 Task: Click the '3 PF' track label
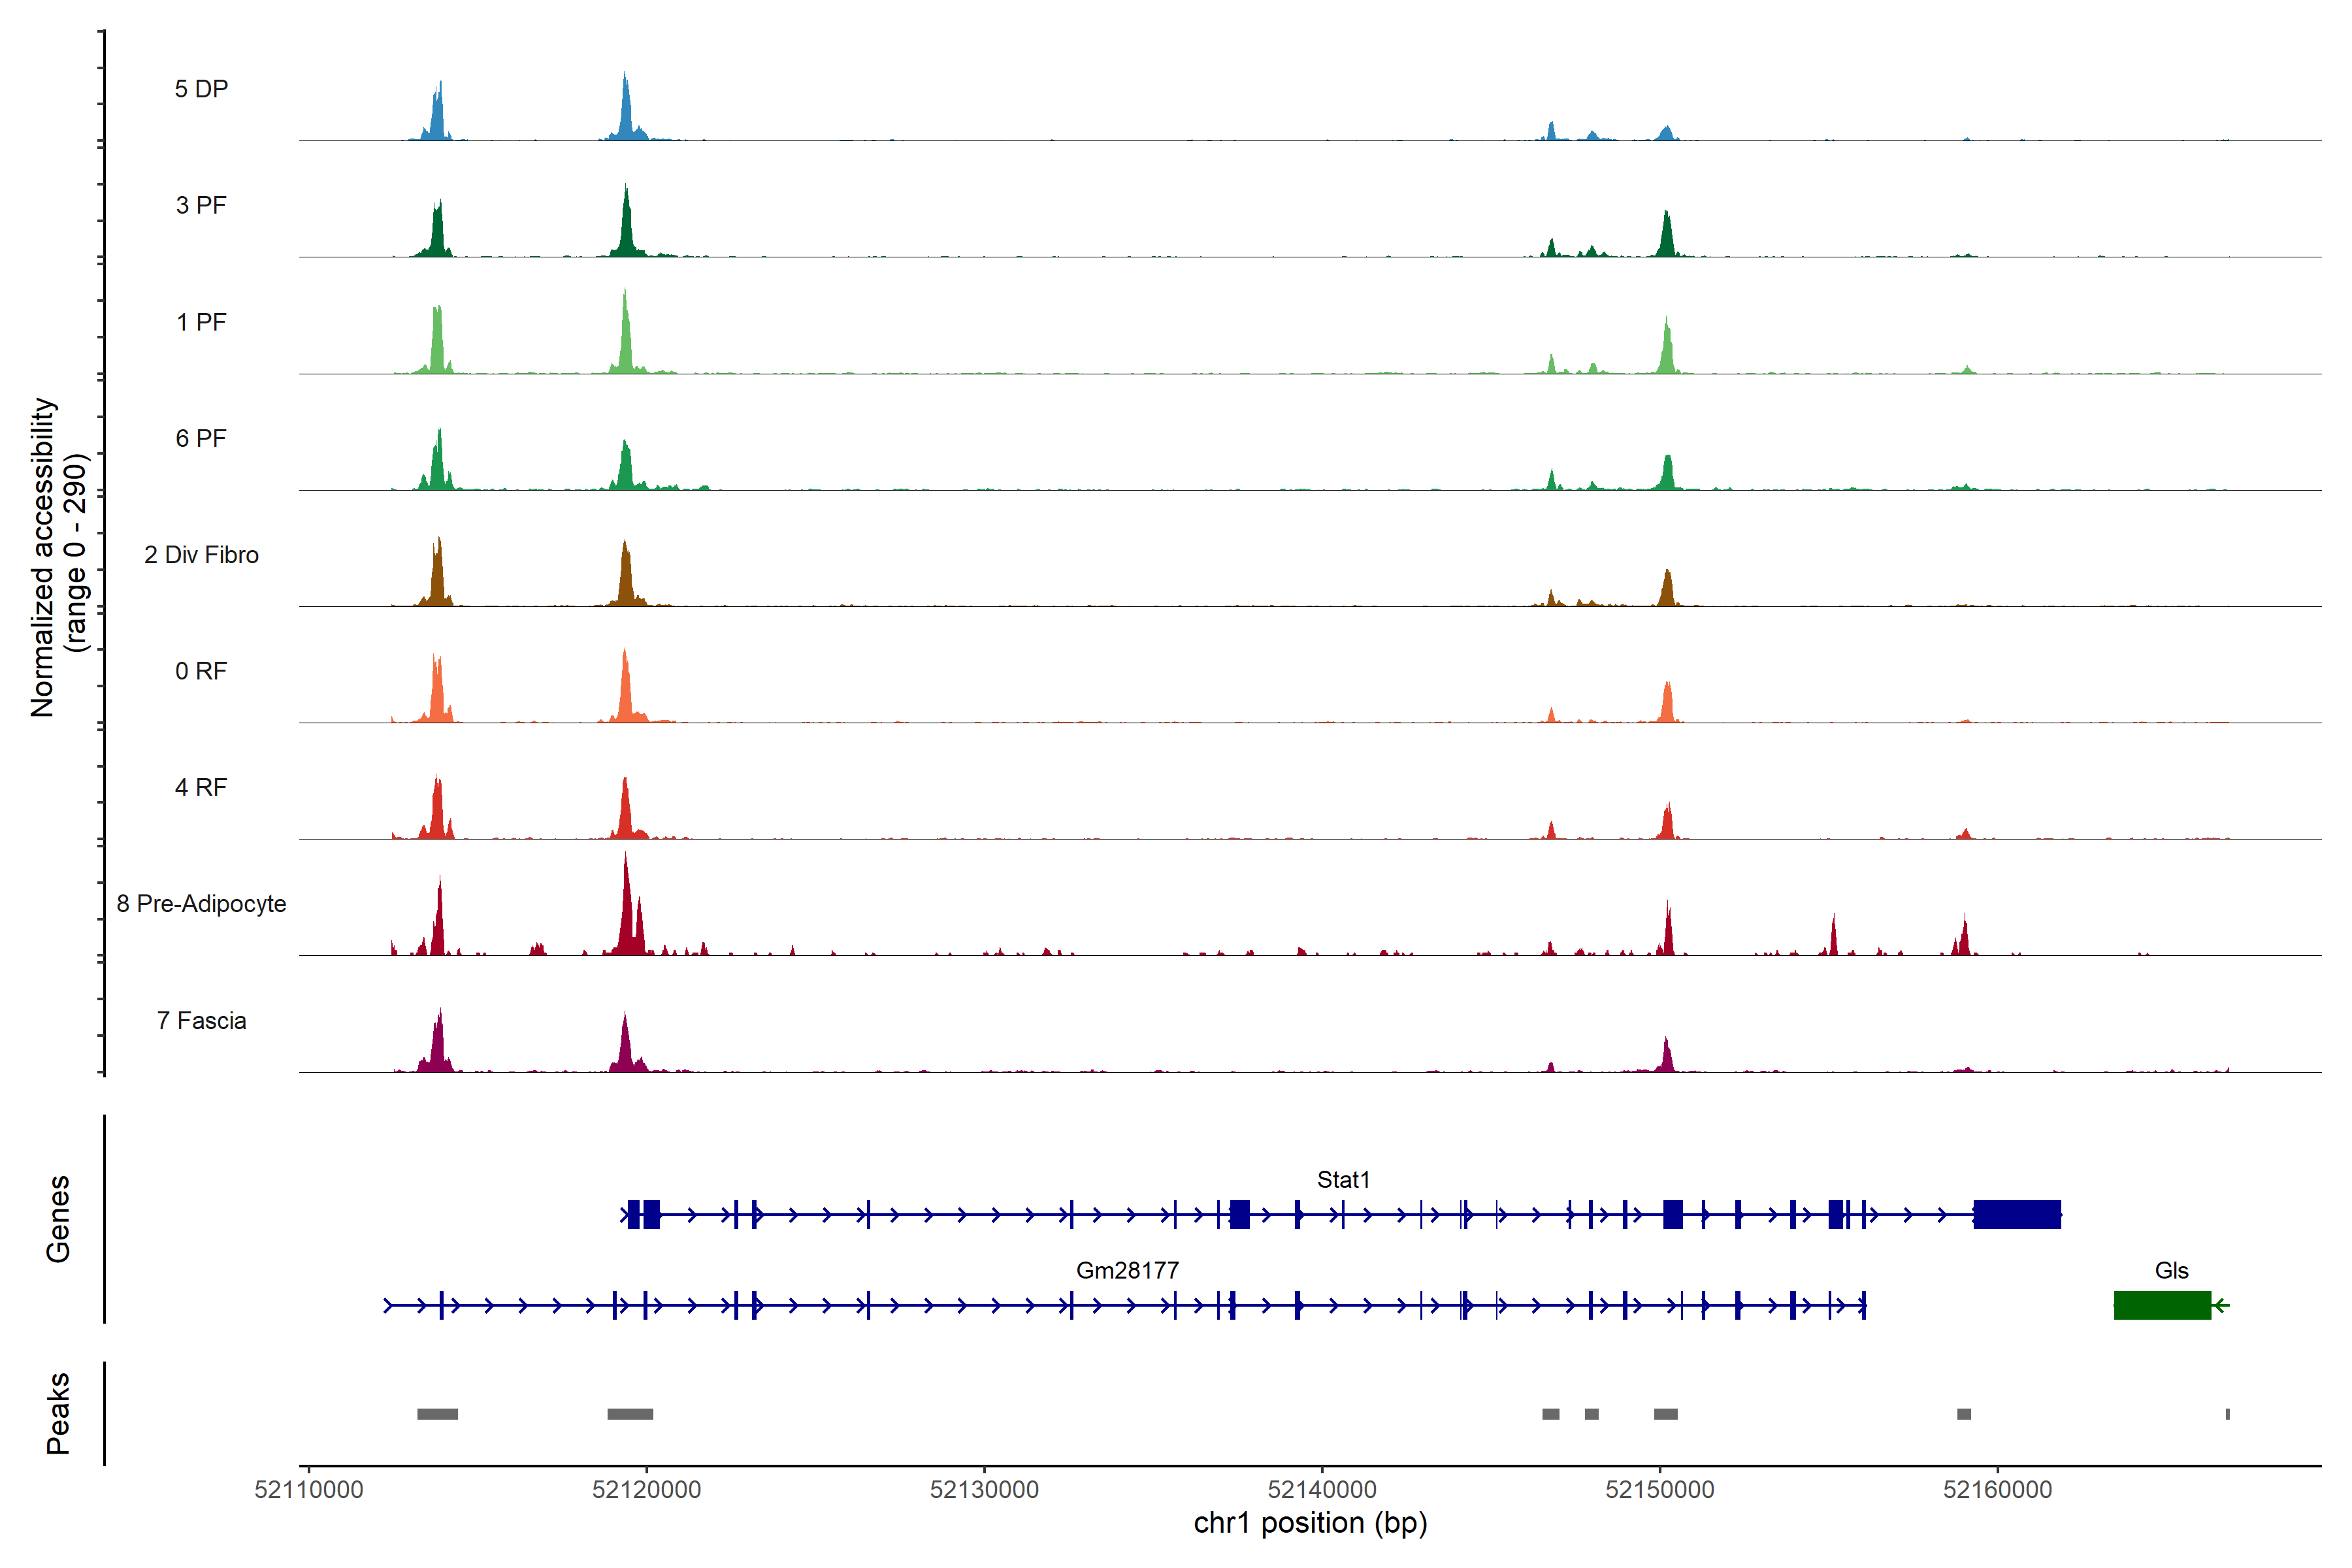tap(201, 205)
